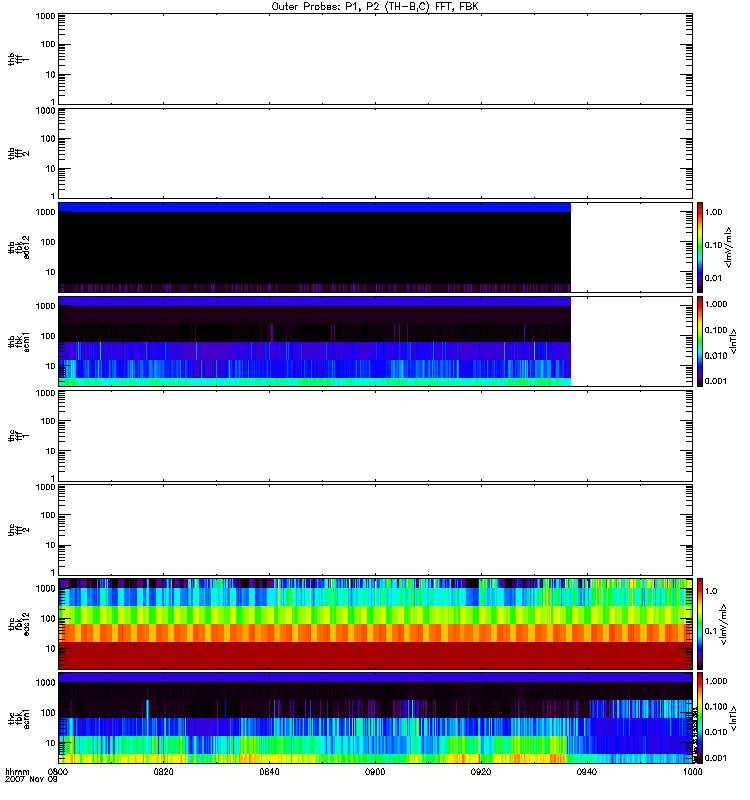The height and width of the screenshot is (800, 750).
Task: Click the 0940 time axis label
Action: click(x=587, y=771)
